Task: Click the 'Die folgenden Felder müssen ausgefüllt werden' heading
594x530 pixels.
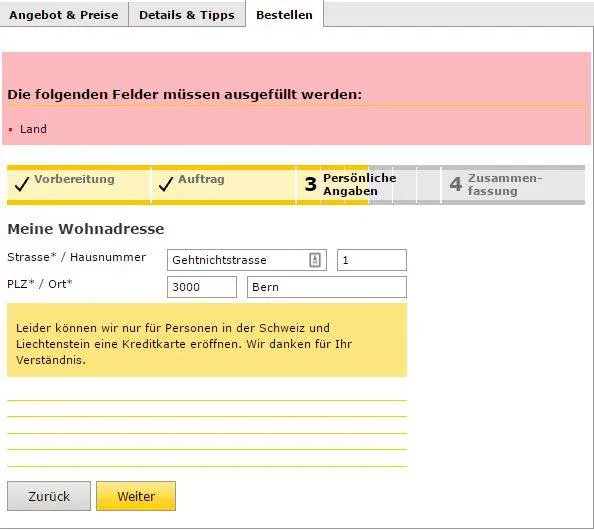Action: (x=184, y=94)
